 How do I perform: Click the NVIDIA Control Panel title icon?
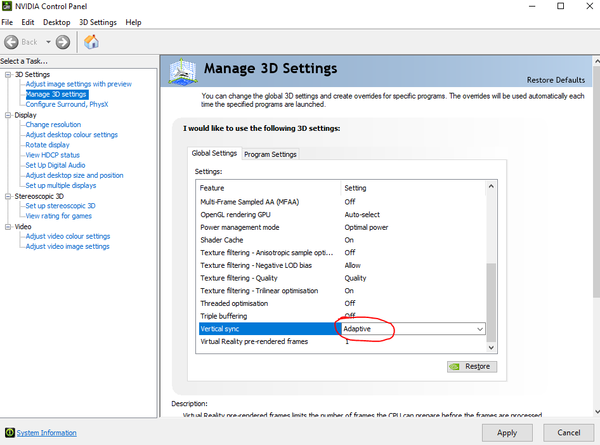[x=7, y=7]
